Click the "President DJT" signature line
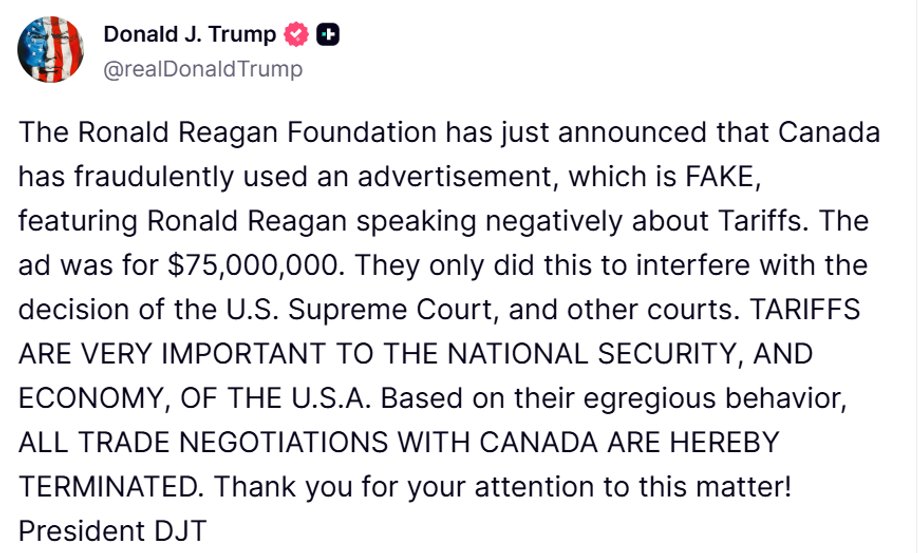The width and height of the screenshot is (920, 553). (x=112, y=531)
